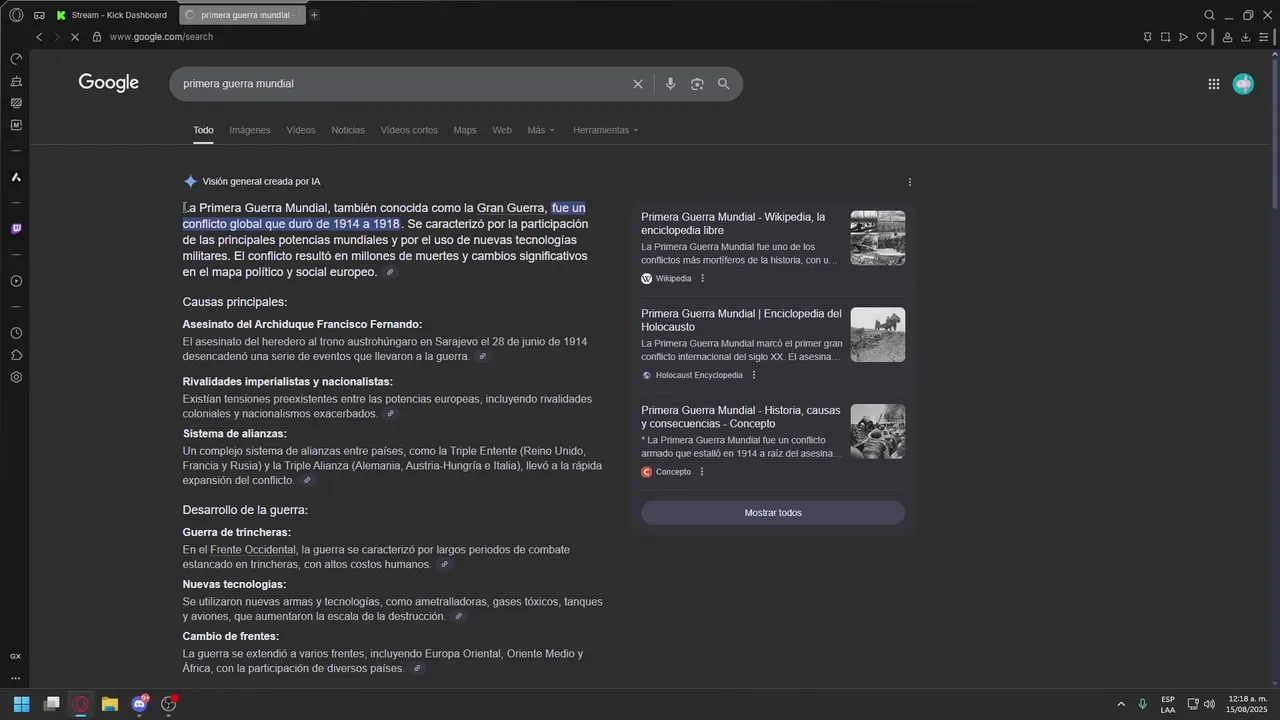
Task: Open Windows Start menu
Action: (x=21, y=704)
